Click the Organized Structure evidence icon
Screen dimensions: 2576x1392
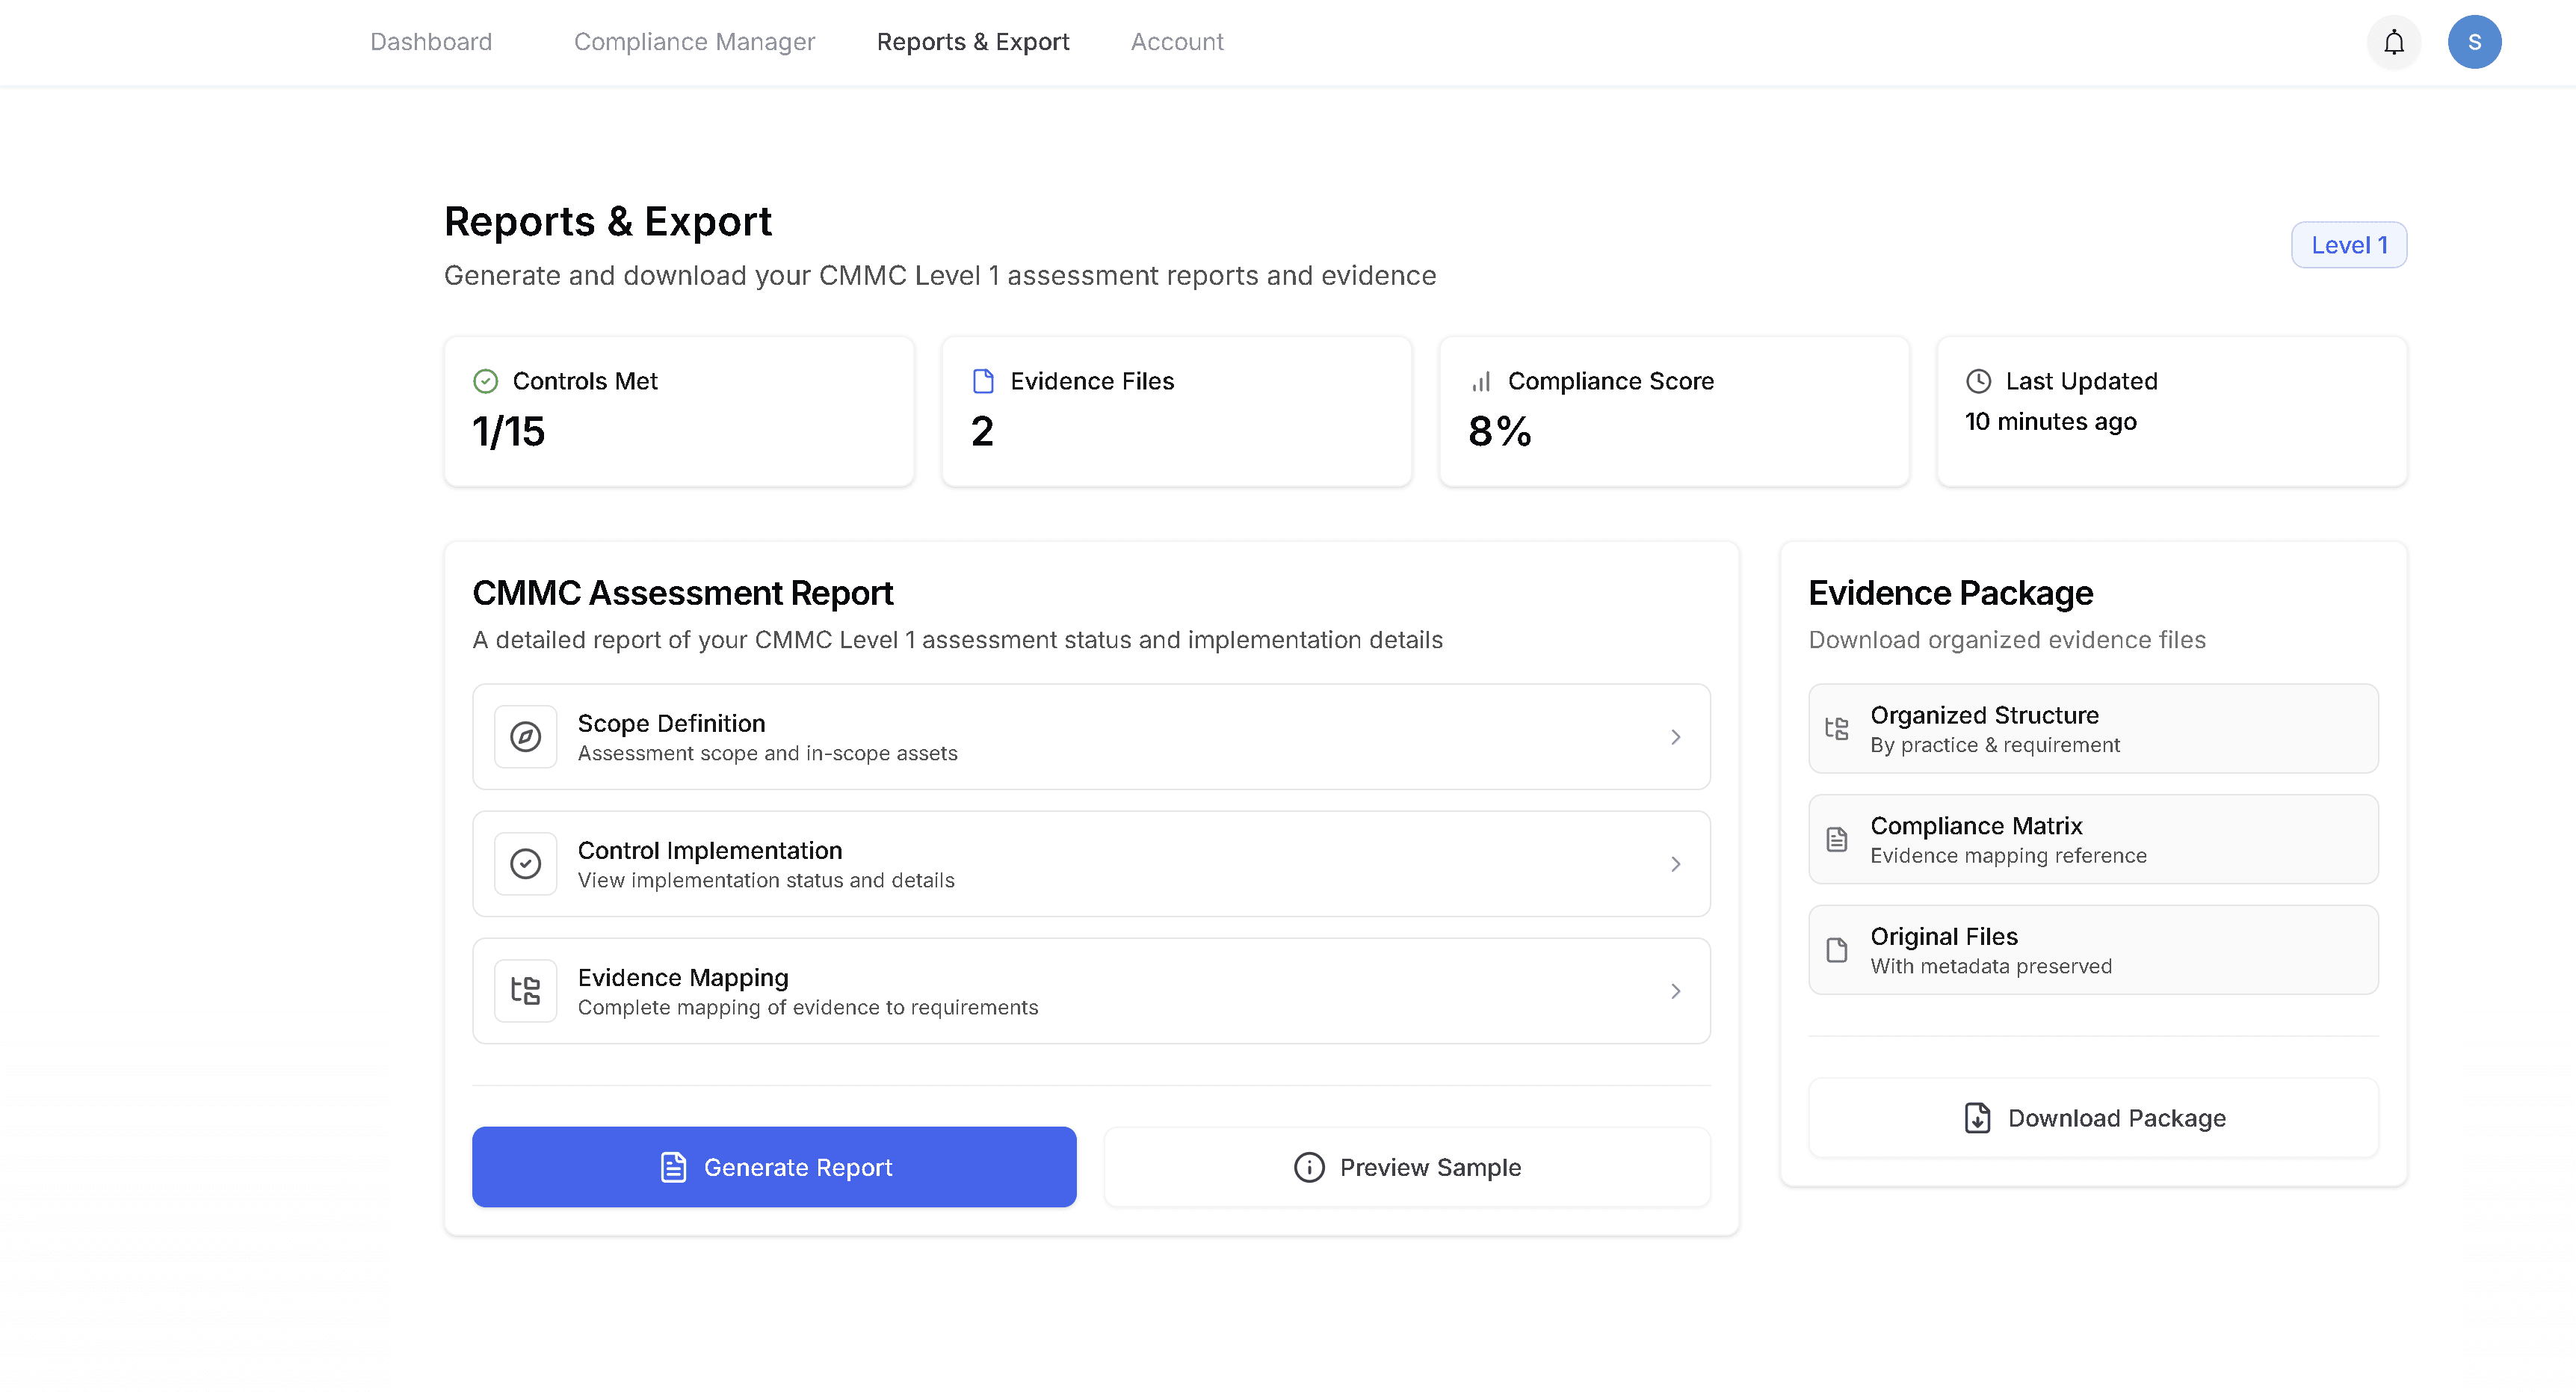coord(1836,727)
